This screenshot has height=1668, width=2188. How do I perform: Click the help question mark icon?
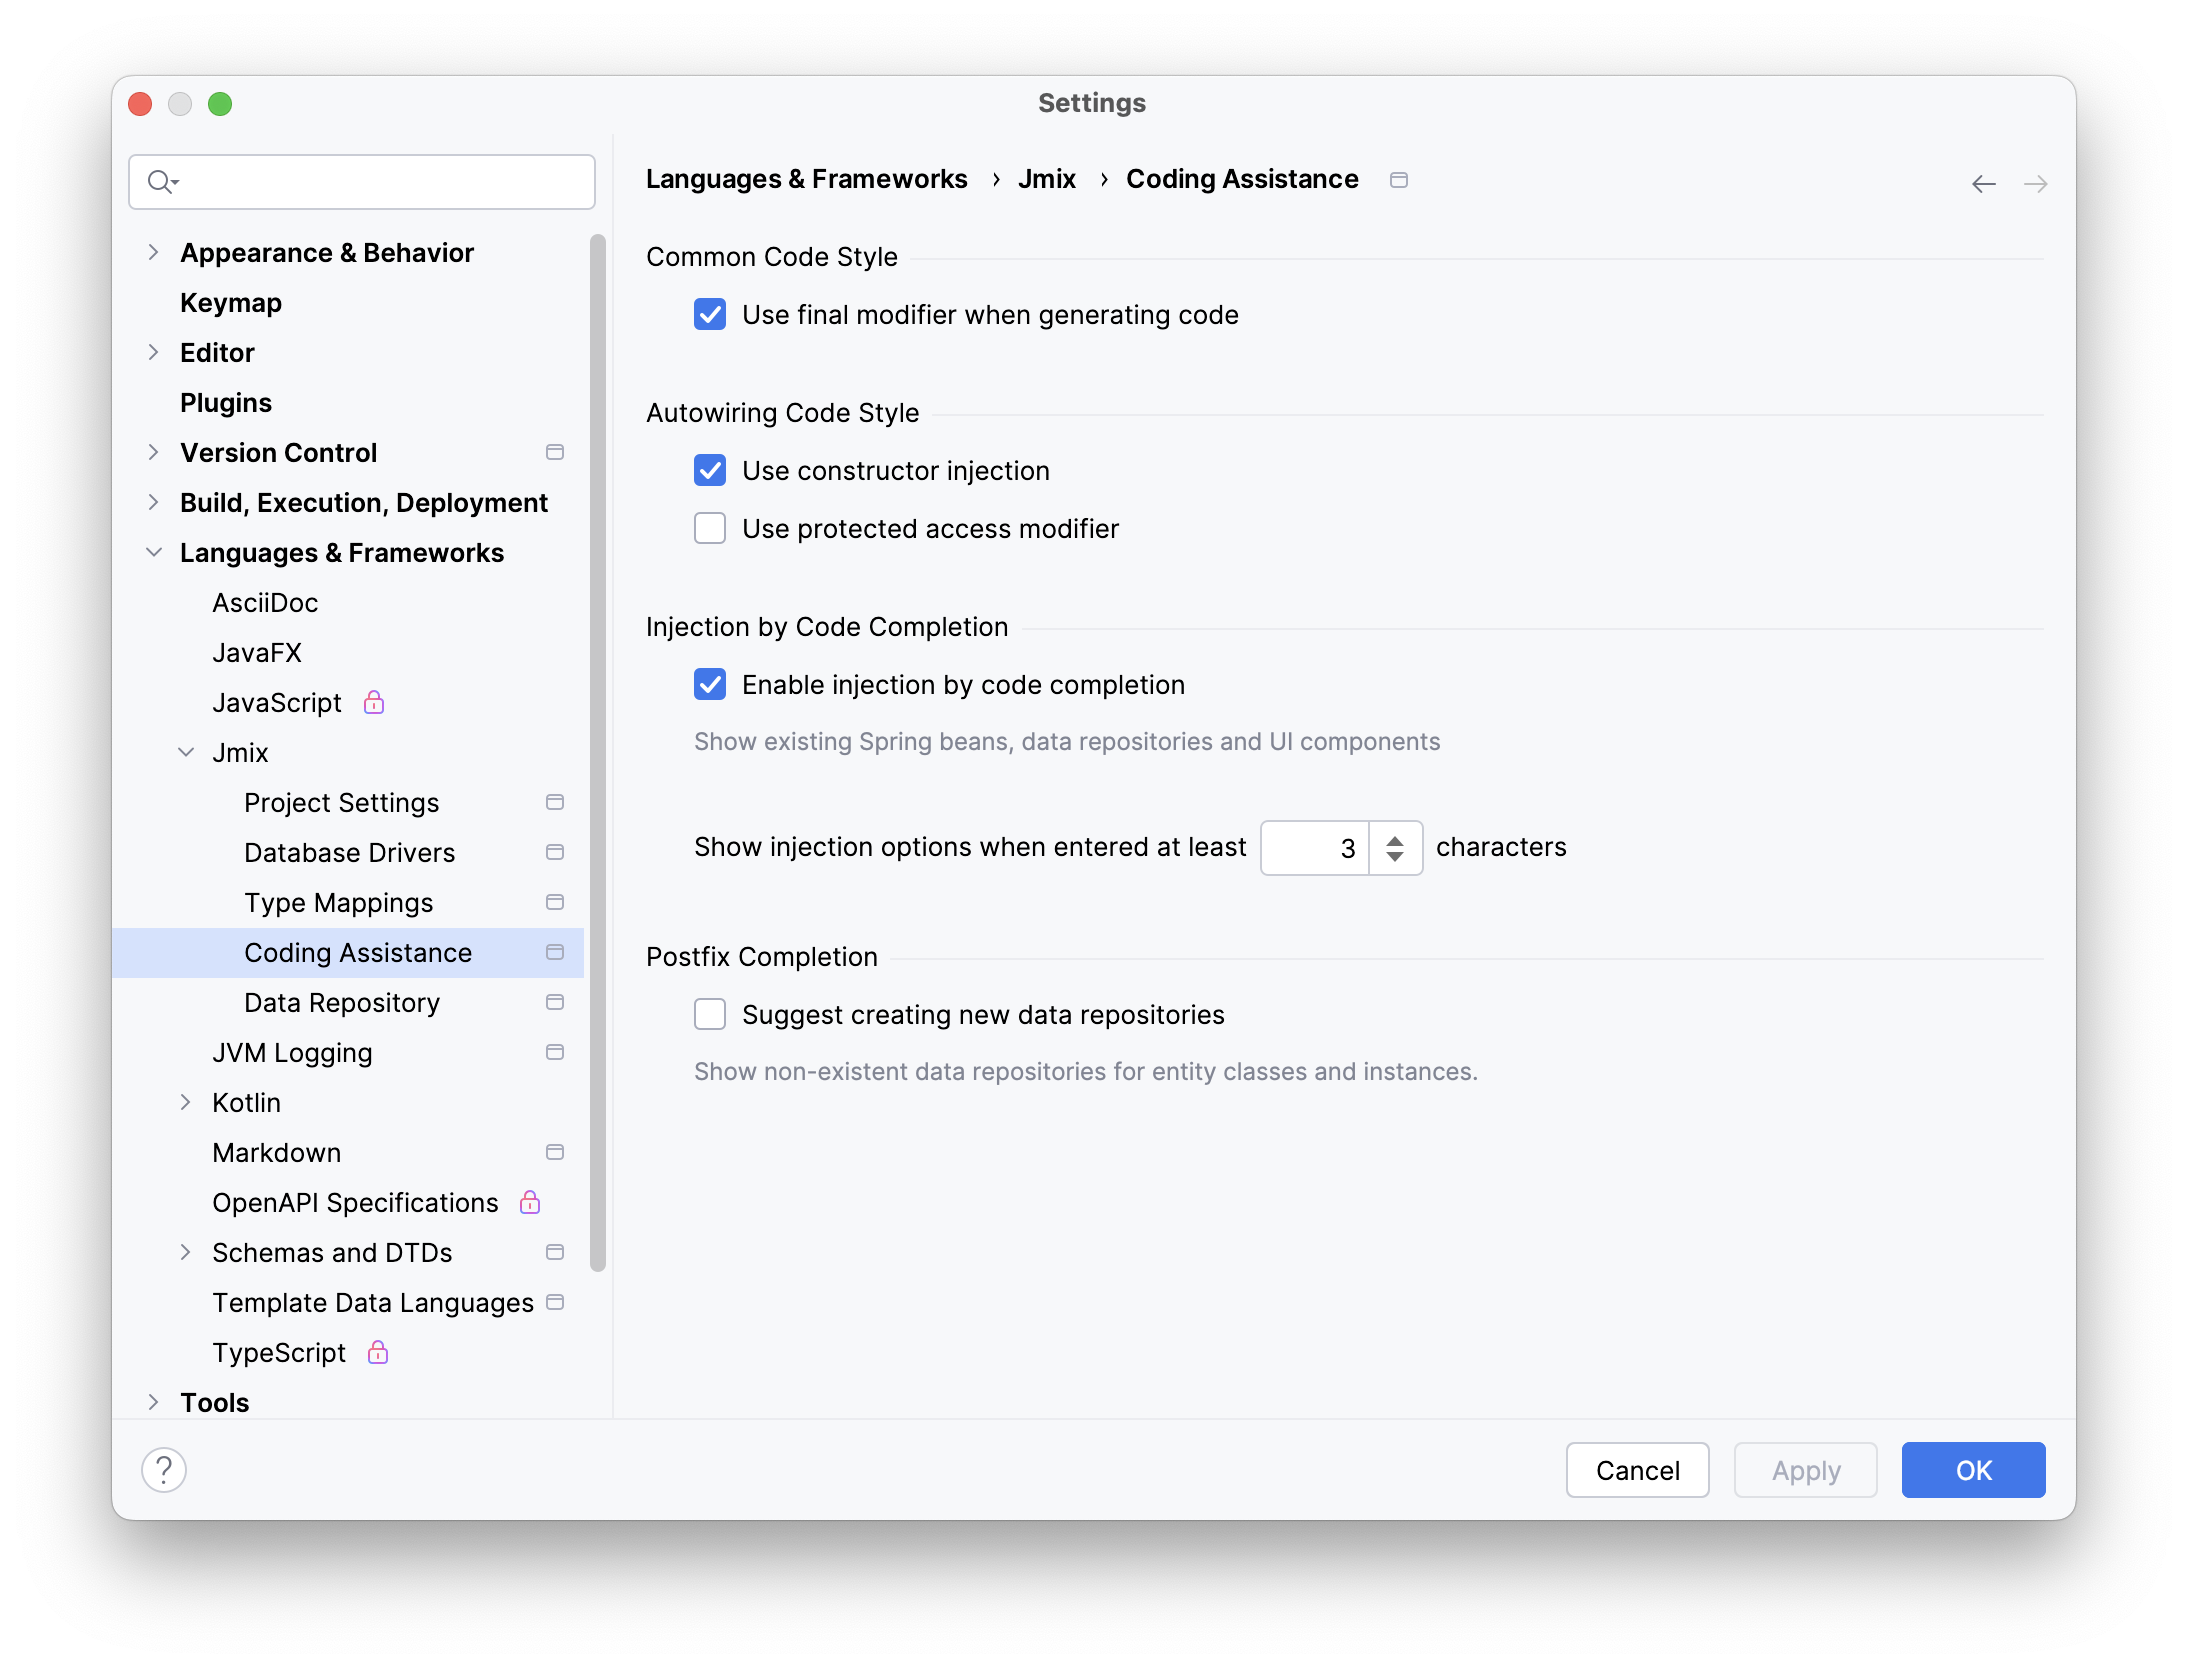point(164,1470)
